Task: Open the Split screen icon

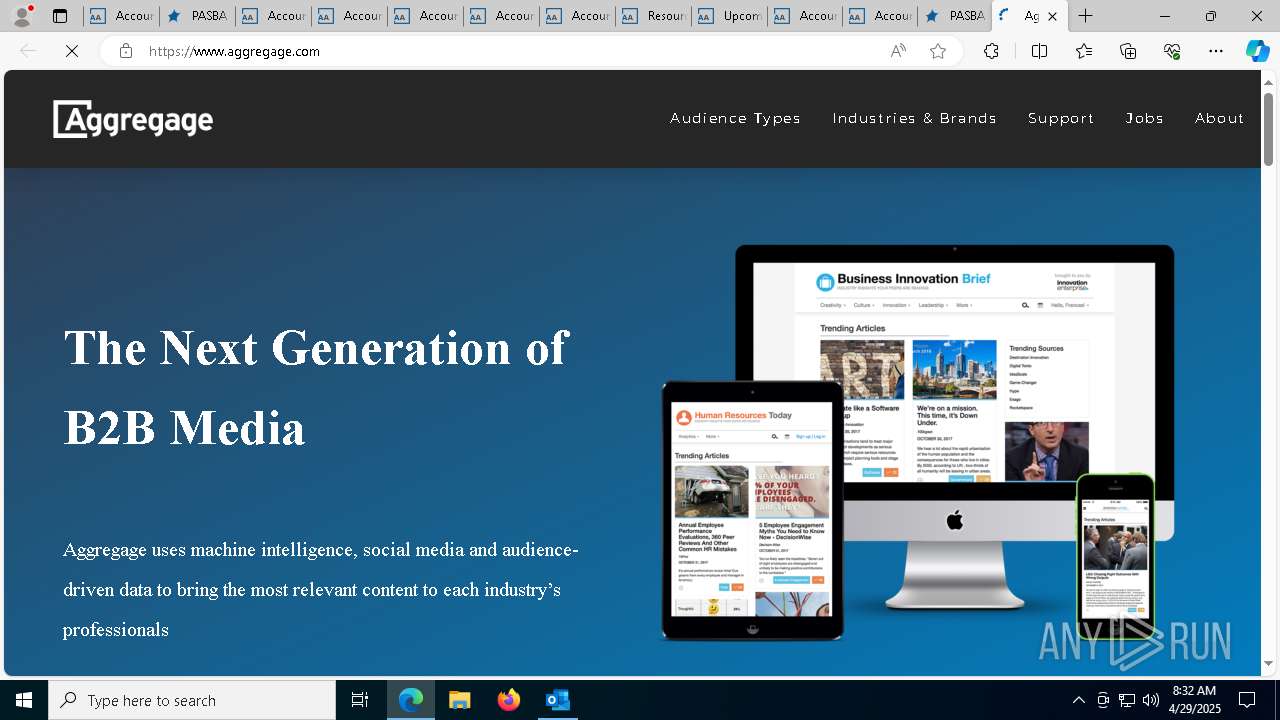Action: tap(1039, 51)
